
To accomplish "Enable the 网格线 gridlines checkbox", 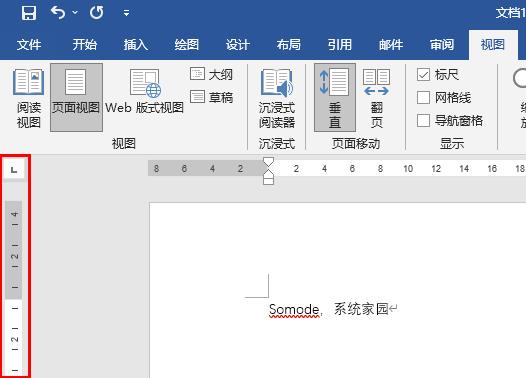I will coord(423,98).
